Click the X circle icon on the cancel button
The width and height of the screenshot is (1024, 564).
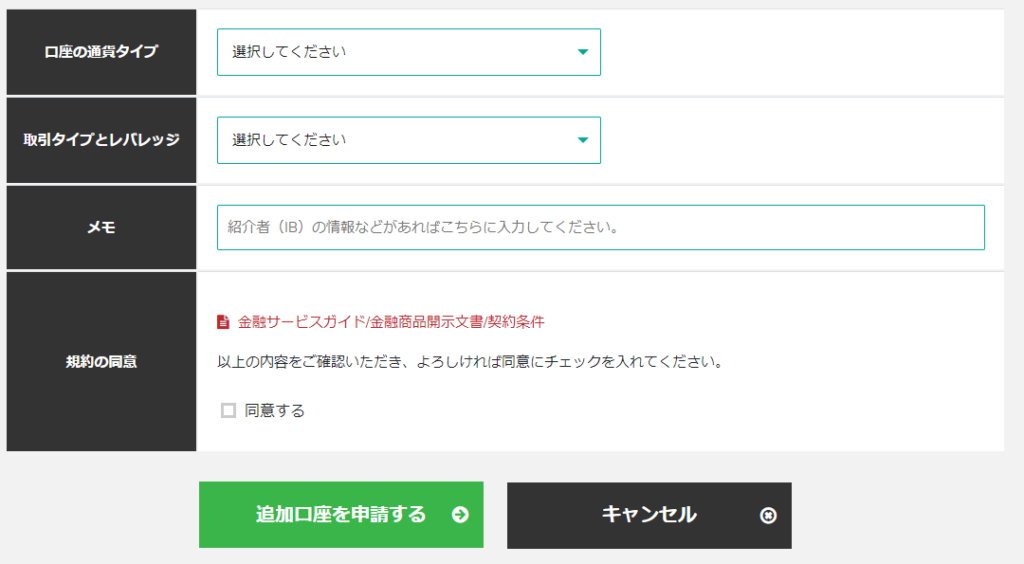[768, 515]
